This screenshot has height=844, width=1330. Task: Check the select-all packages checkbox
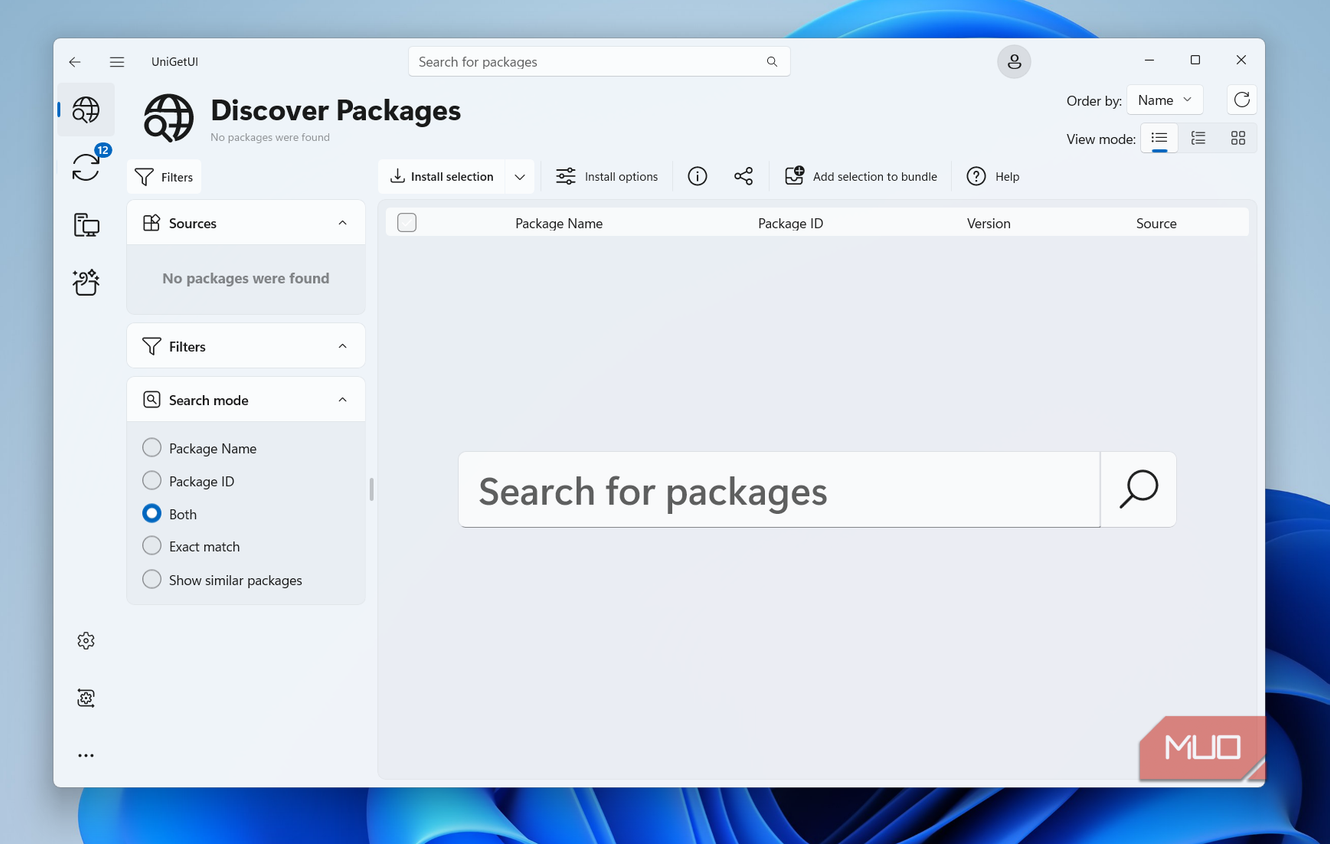pos(407,223)
